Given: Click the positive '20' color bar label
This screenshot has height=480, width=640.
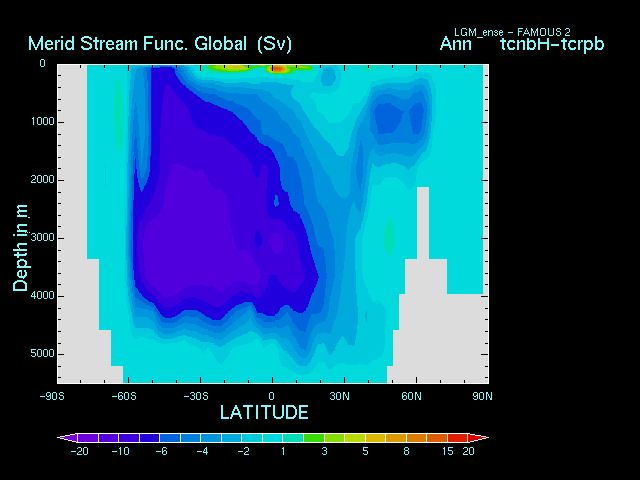Looking at the screenshot, I should point(468,451).
